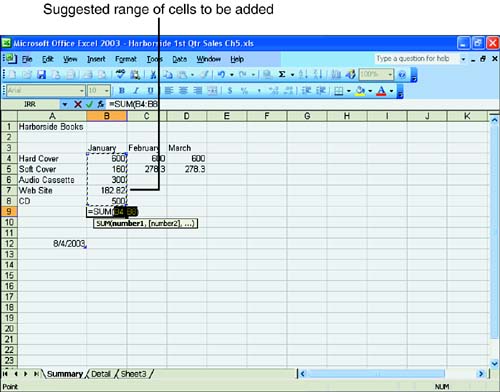Click the Font Color red A swatch
Viewport: 500px width, 392px height.
pos(381,91)
